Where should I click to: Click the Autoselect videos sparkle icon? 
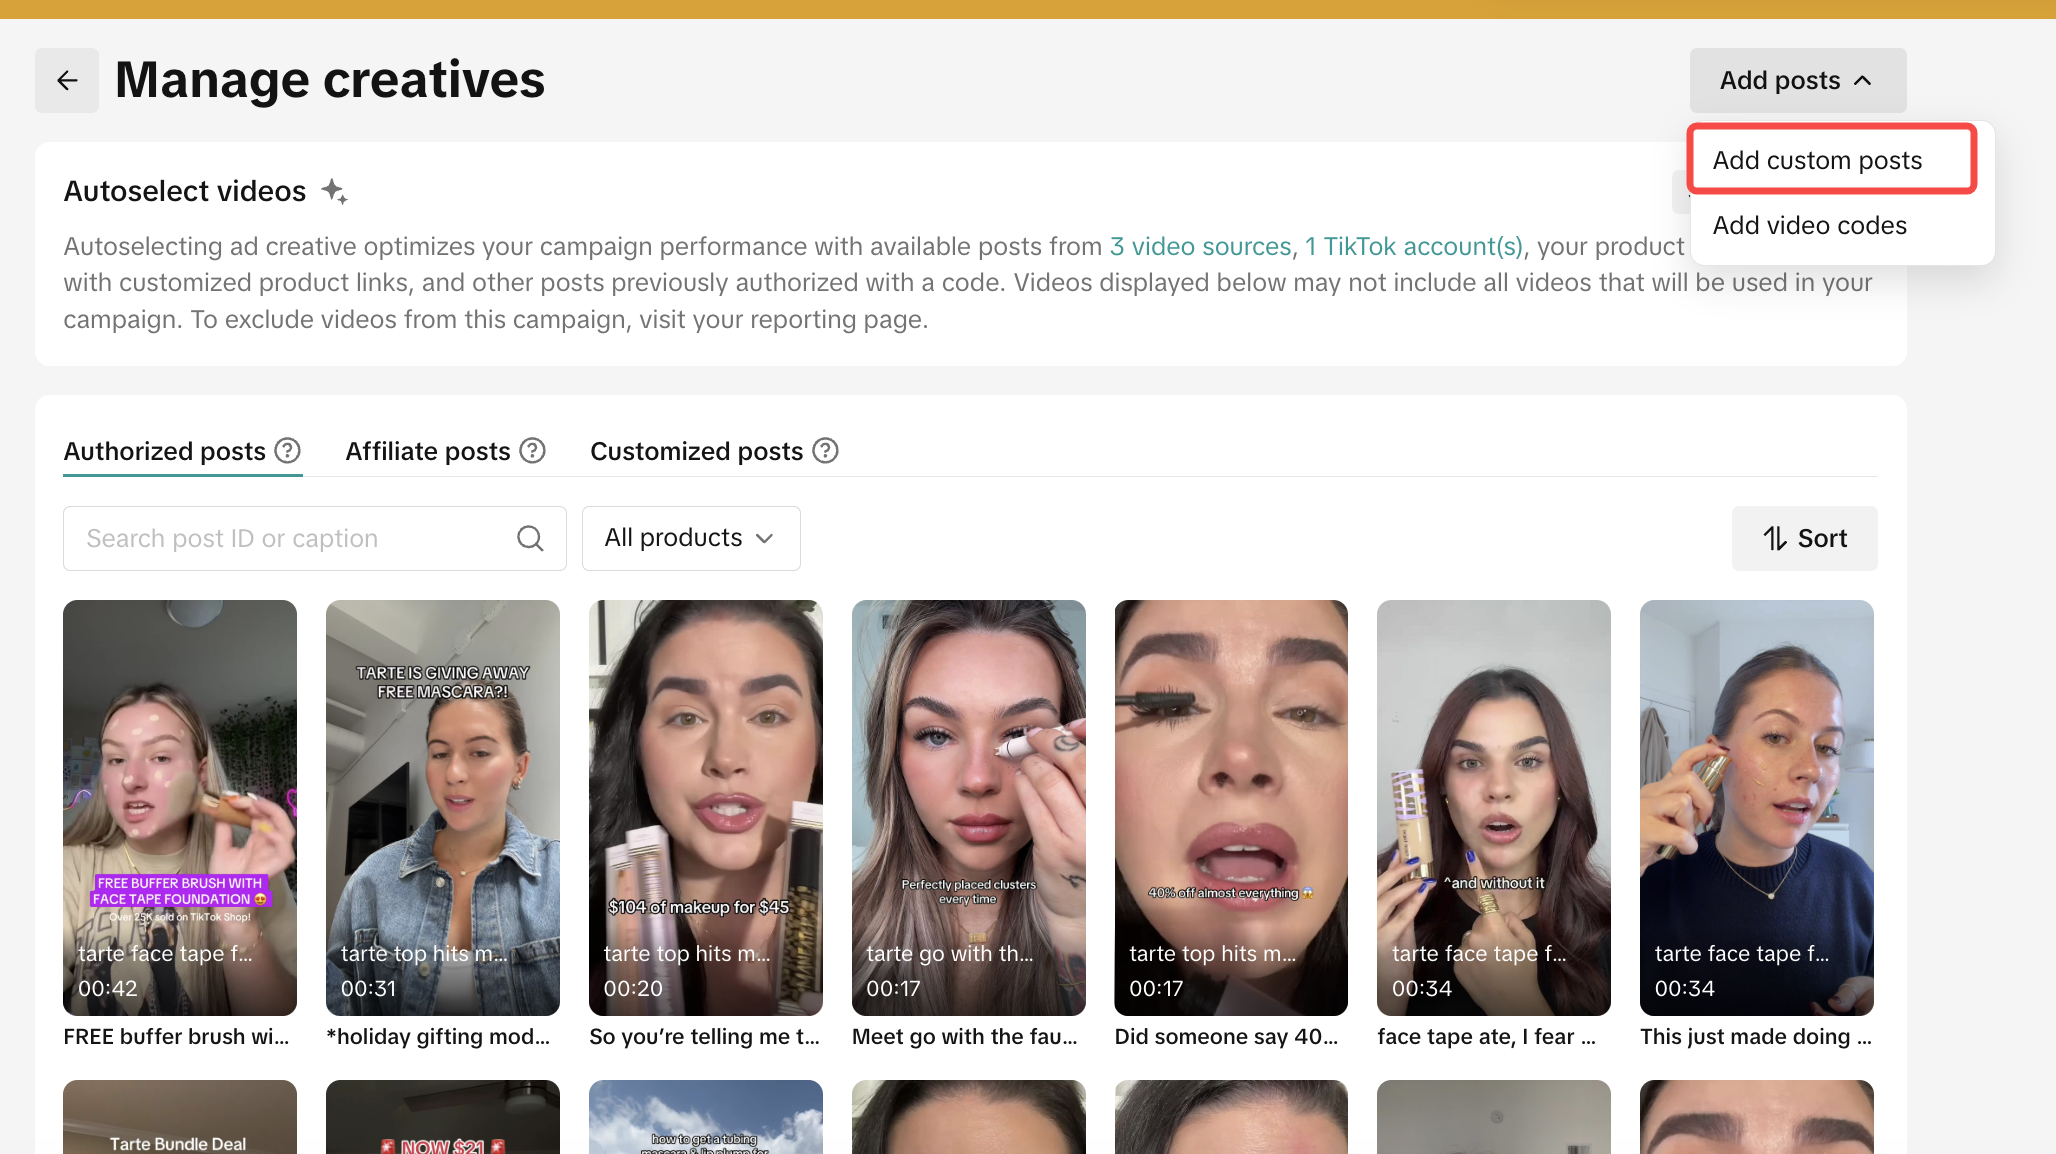pos(335,191)
